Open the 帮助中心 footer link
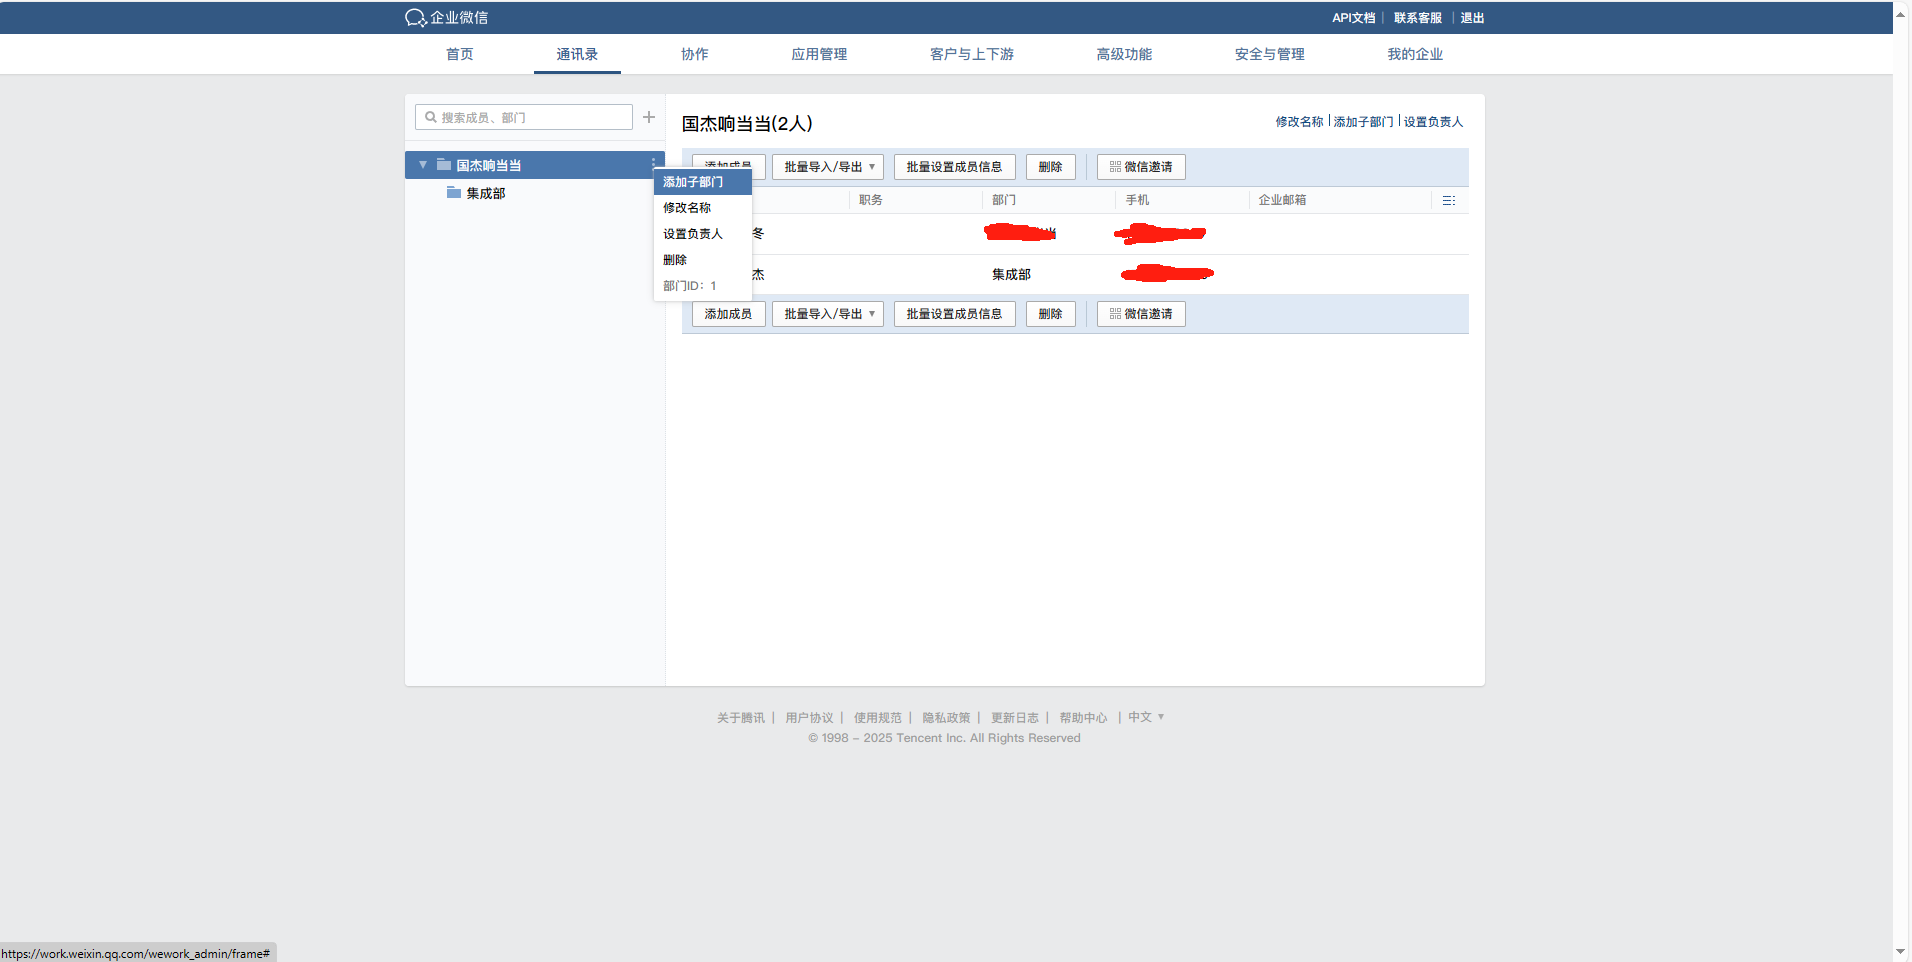The width and height of the screenshot is (1912, 962). (x=1083, y=718)
